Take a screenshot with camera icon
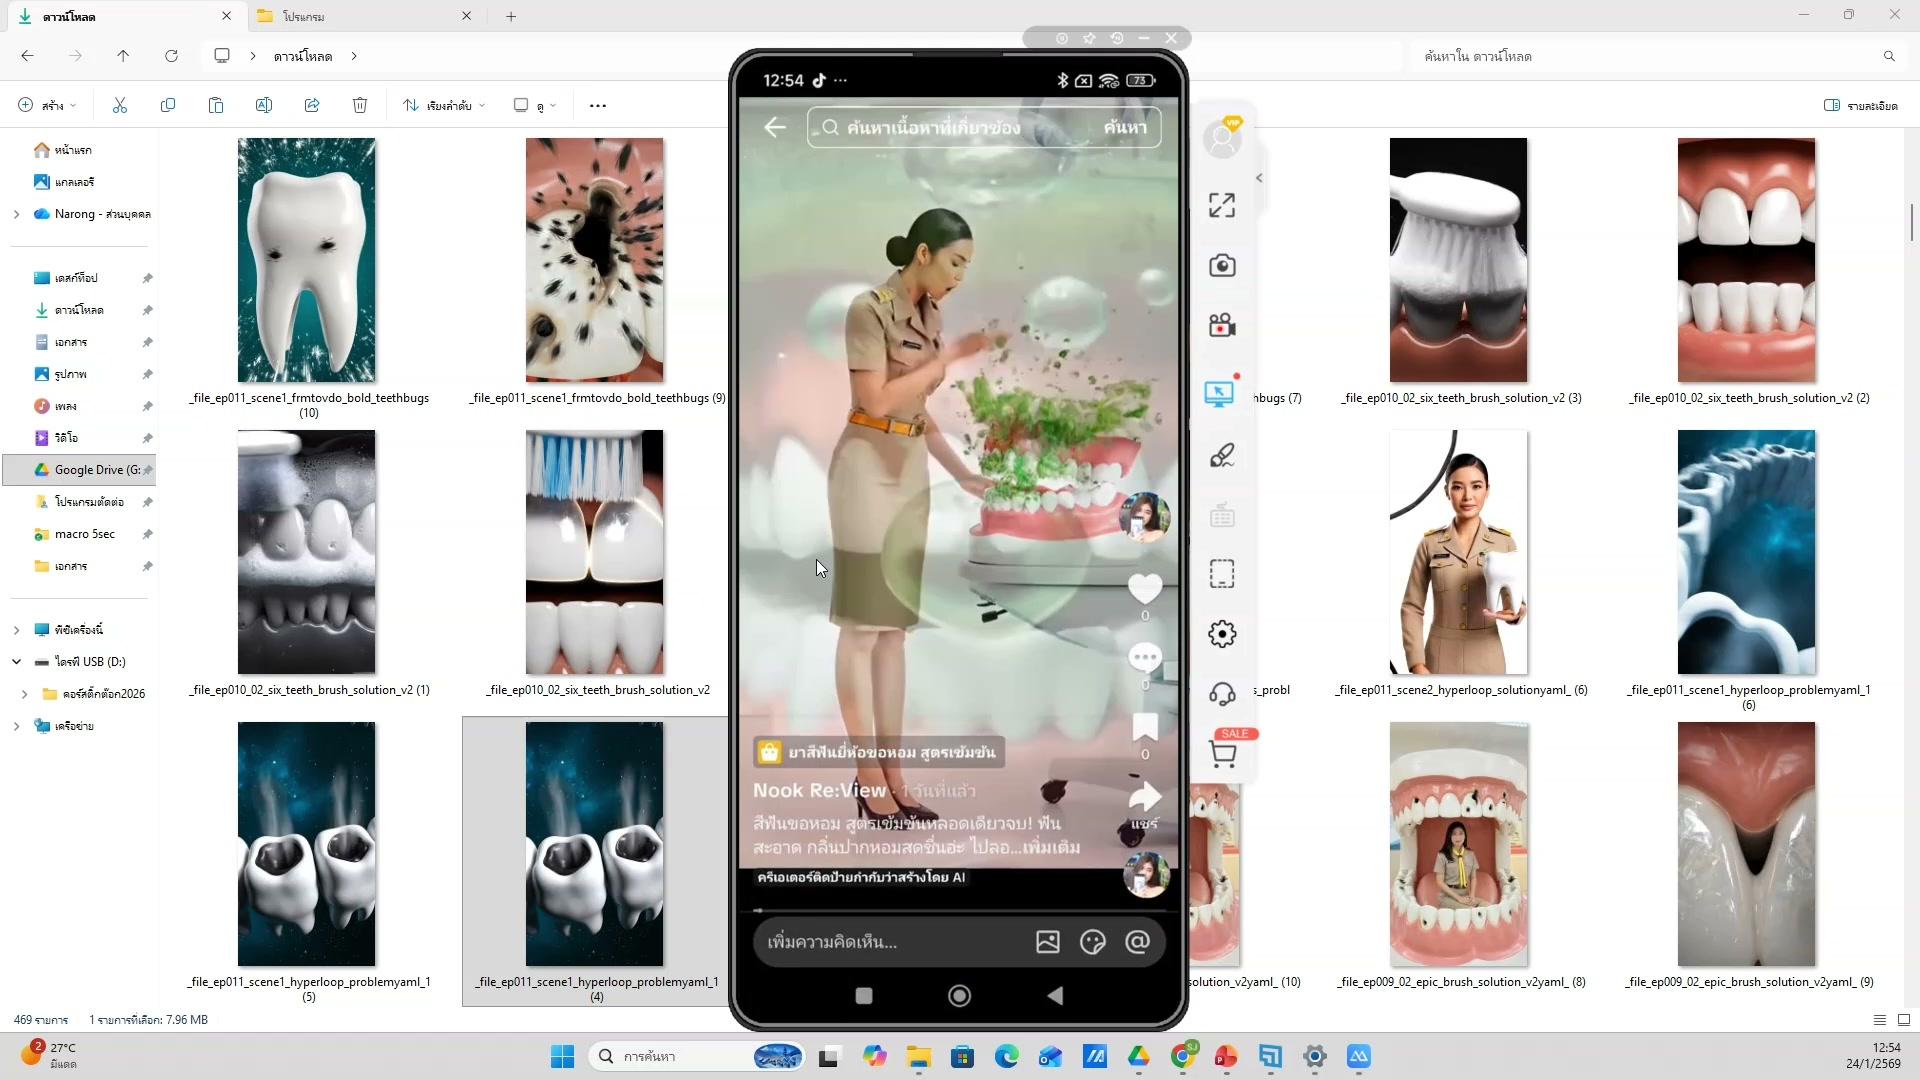The image size is (1920, 1080). (1221, 265)
